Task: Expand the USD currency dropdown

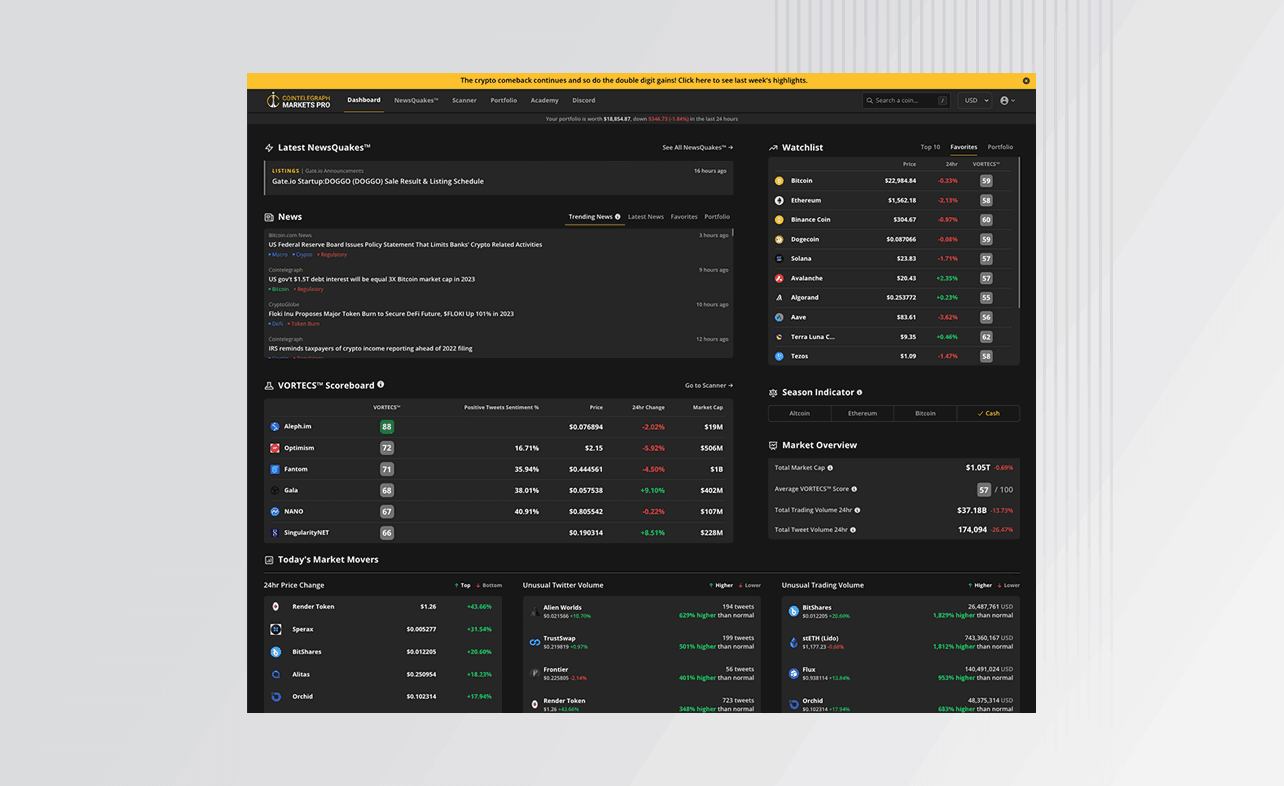Action: pos(976,100)
